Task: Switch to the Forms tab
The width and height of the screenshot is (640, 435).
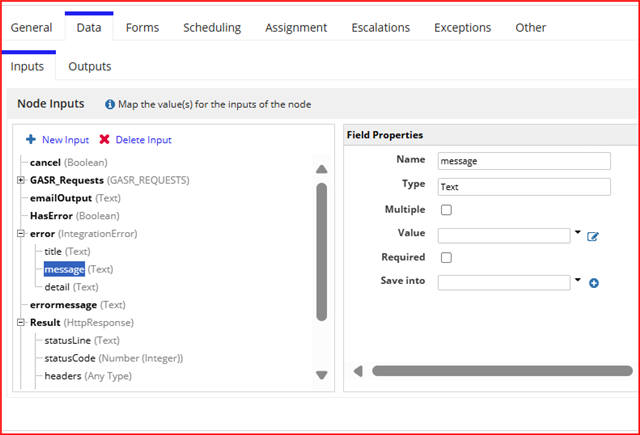Action: coord(142,27)
